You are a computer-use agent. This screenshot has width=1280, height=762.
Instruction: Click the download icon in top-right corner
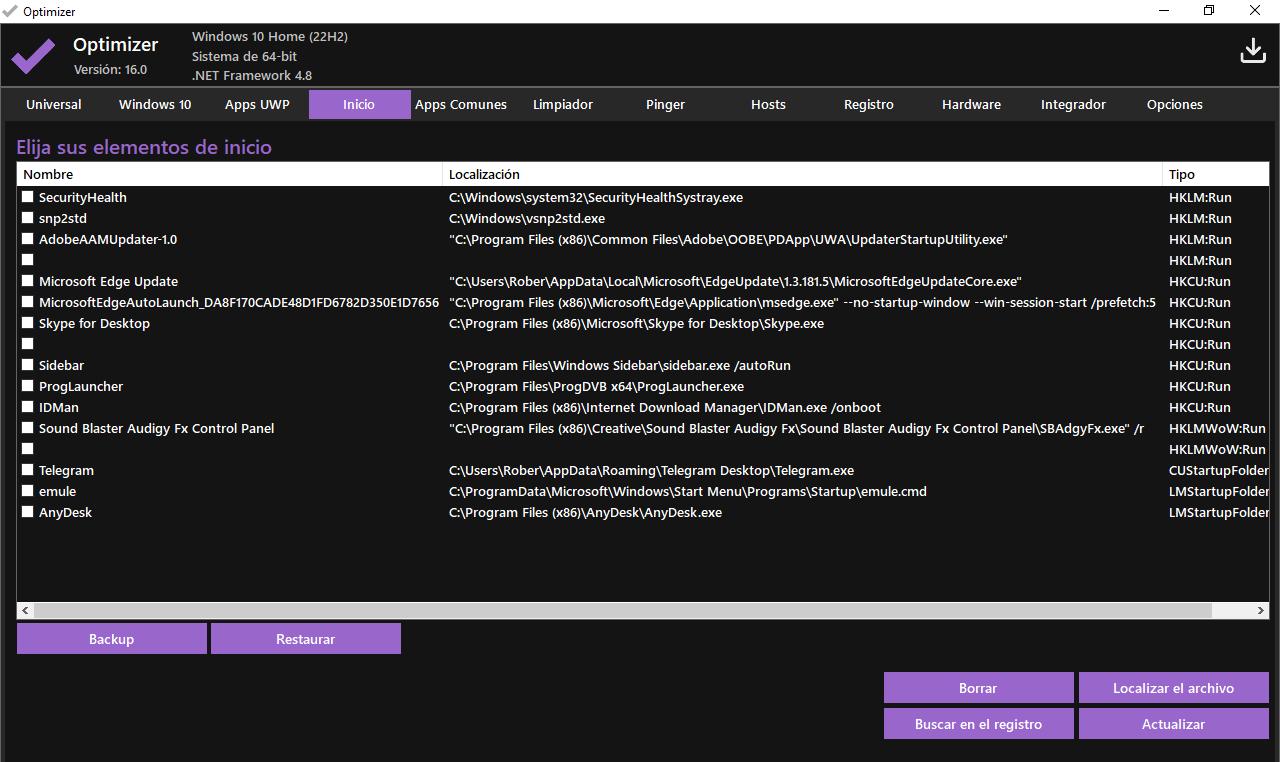click(1252, 49)
